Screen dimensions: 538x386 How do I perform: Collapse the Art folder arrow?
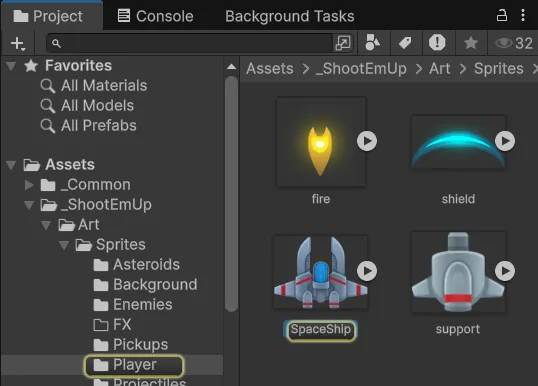pos(46,225)
